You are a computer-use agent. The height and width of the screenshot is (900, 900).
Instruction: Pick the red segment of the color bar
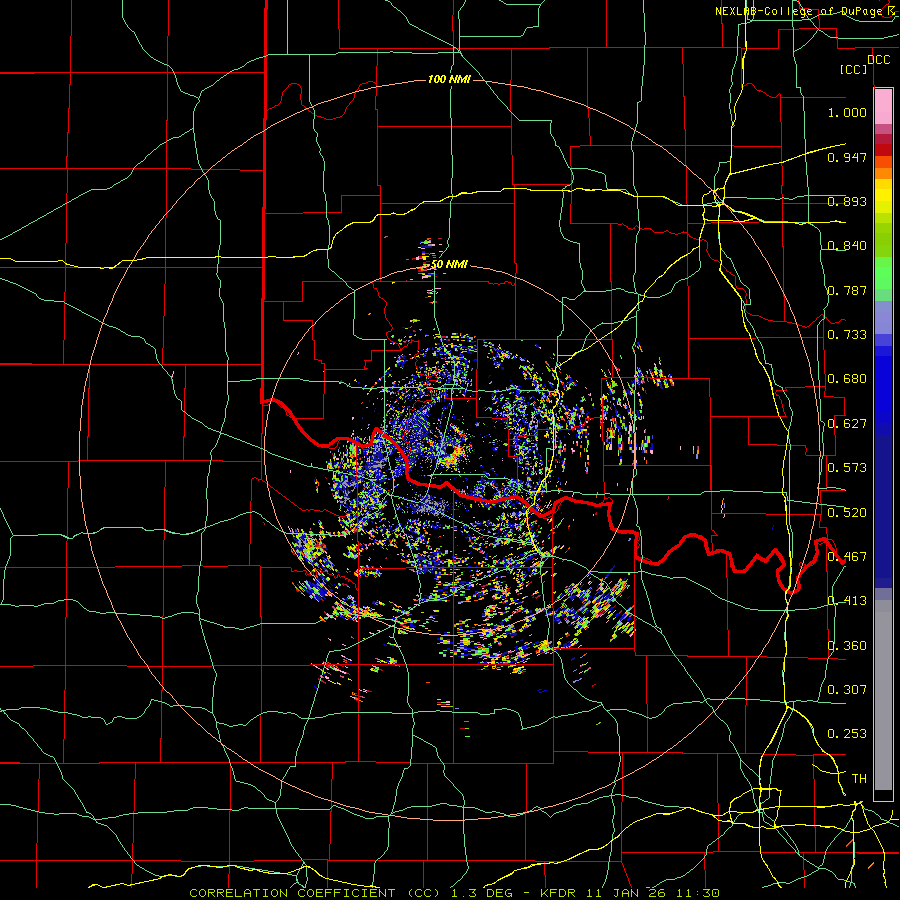click(883, 150)
